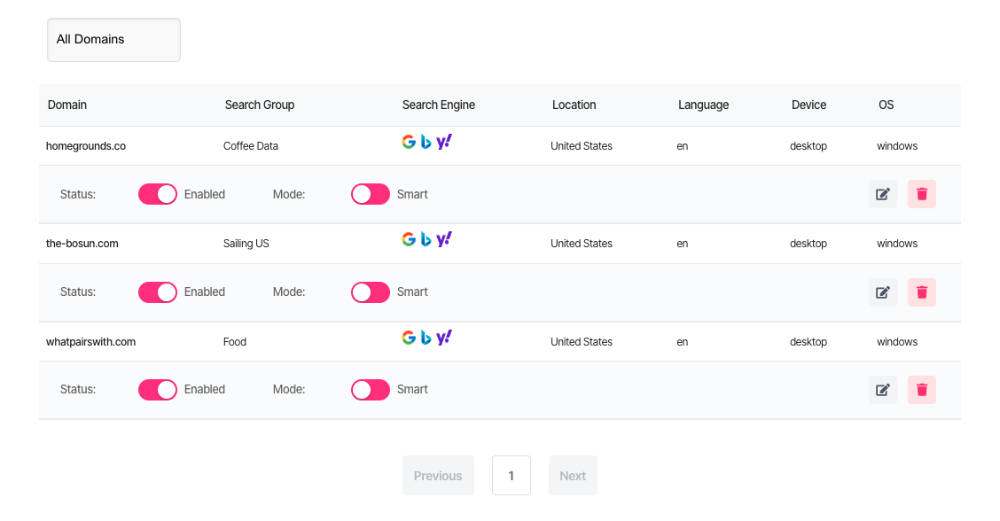Disable the Status toggle for homegrounds.co
Viewport: 1000px width, 521px height.
coord(157,194)
